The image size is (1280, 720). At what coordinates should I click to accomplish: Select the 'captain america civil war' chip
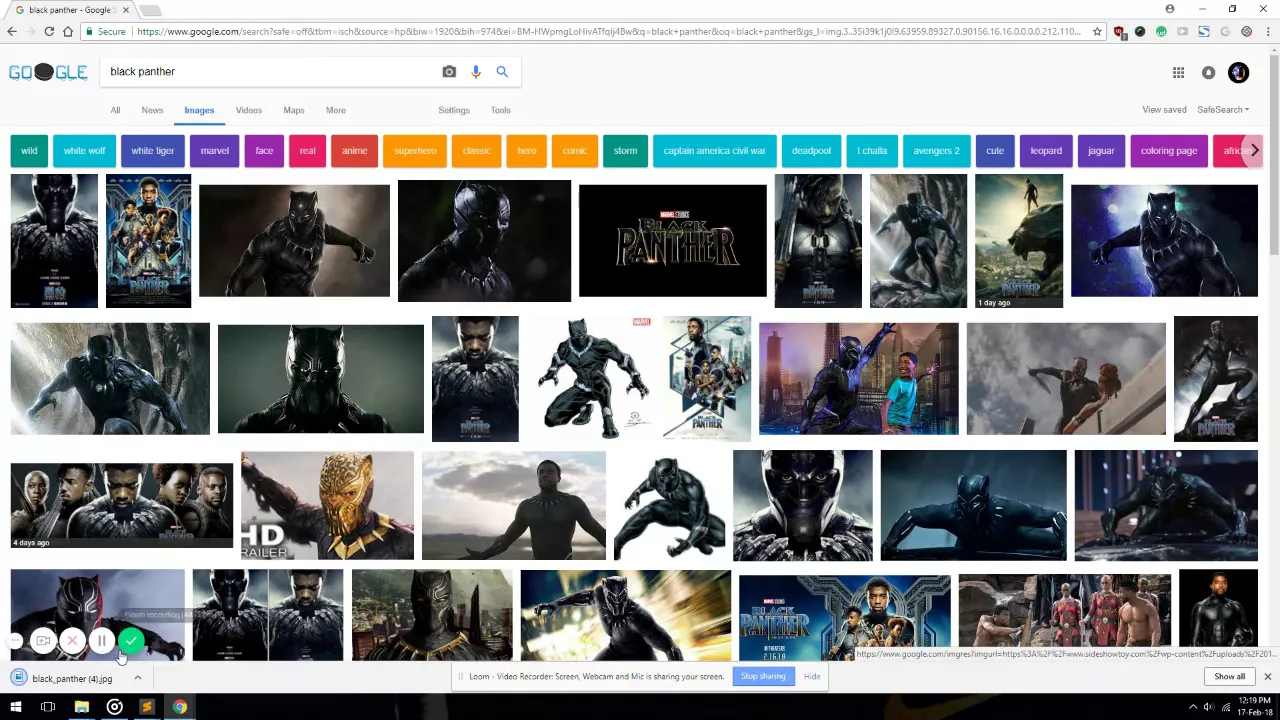tap(714, 151)
